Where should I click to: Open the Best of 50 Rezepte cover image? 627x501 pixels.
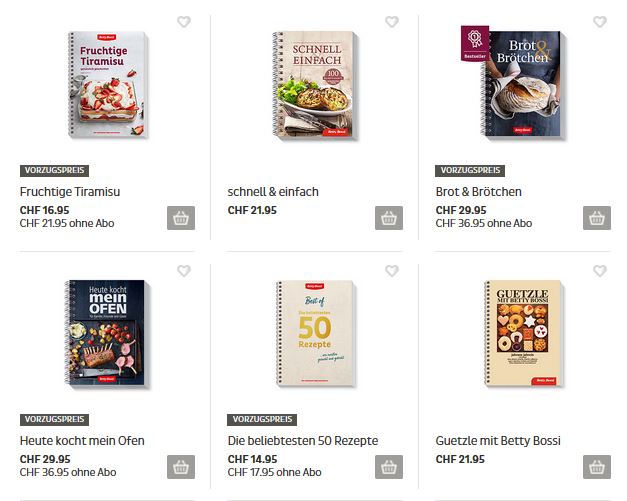tap(316, 333)
